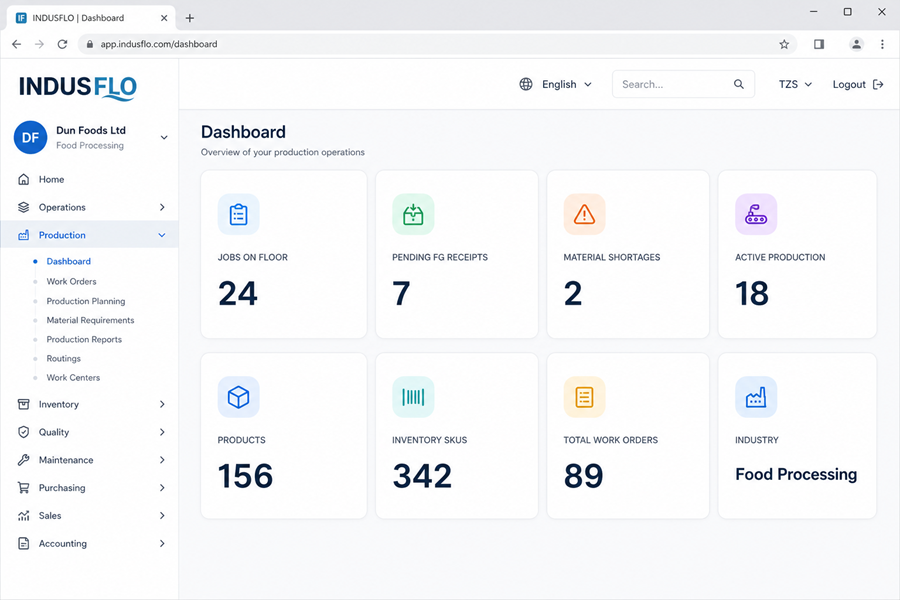The width and height of the screenshot is (900, 600).
Task: Open Work Orders submenu item
Action: click(71, 281)
